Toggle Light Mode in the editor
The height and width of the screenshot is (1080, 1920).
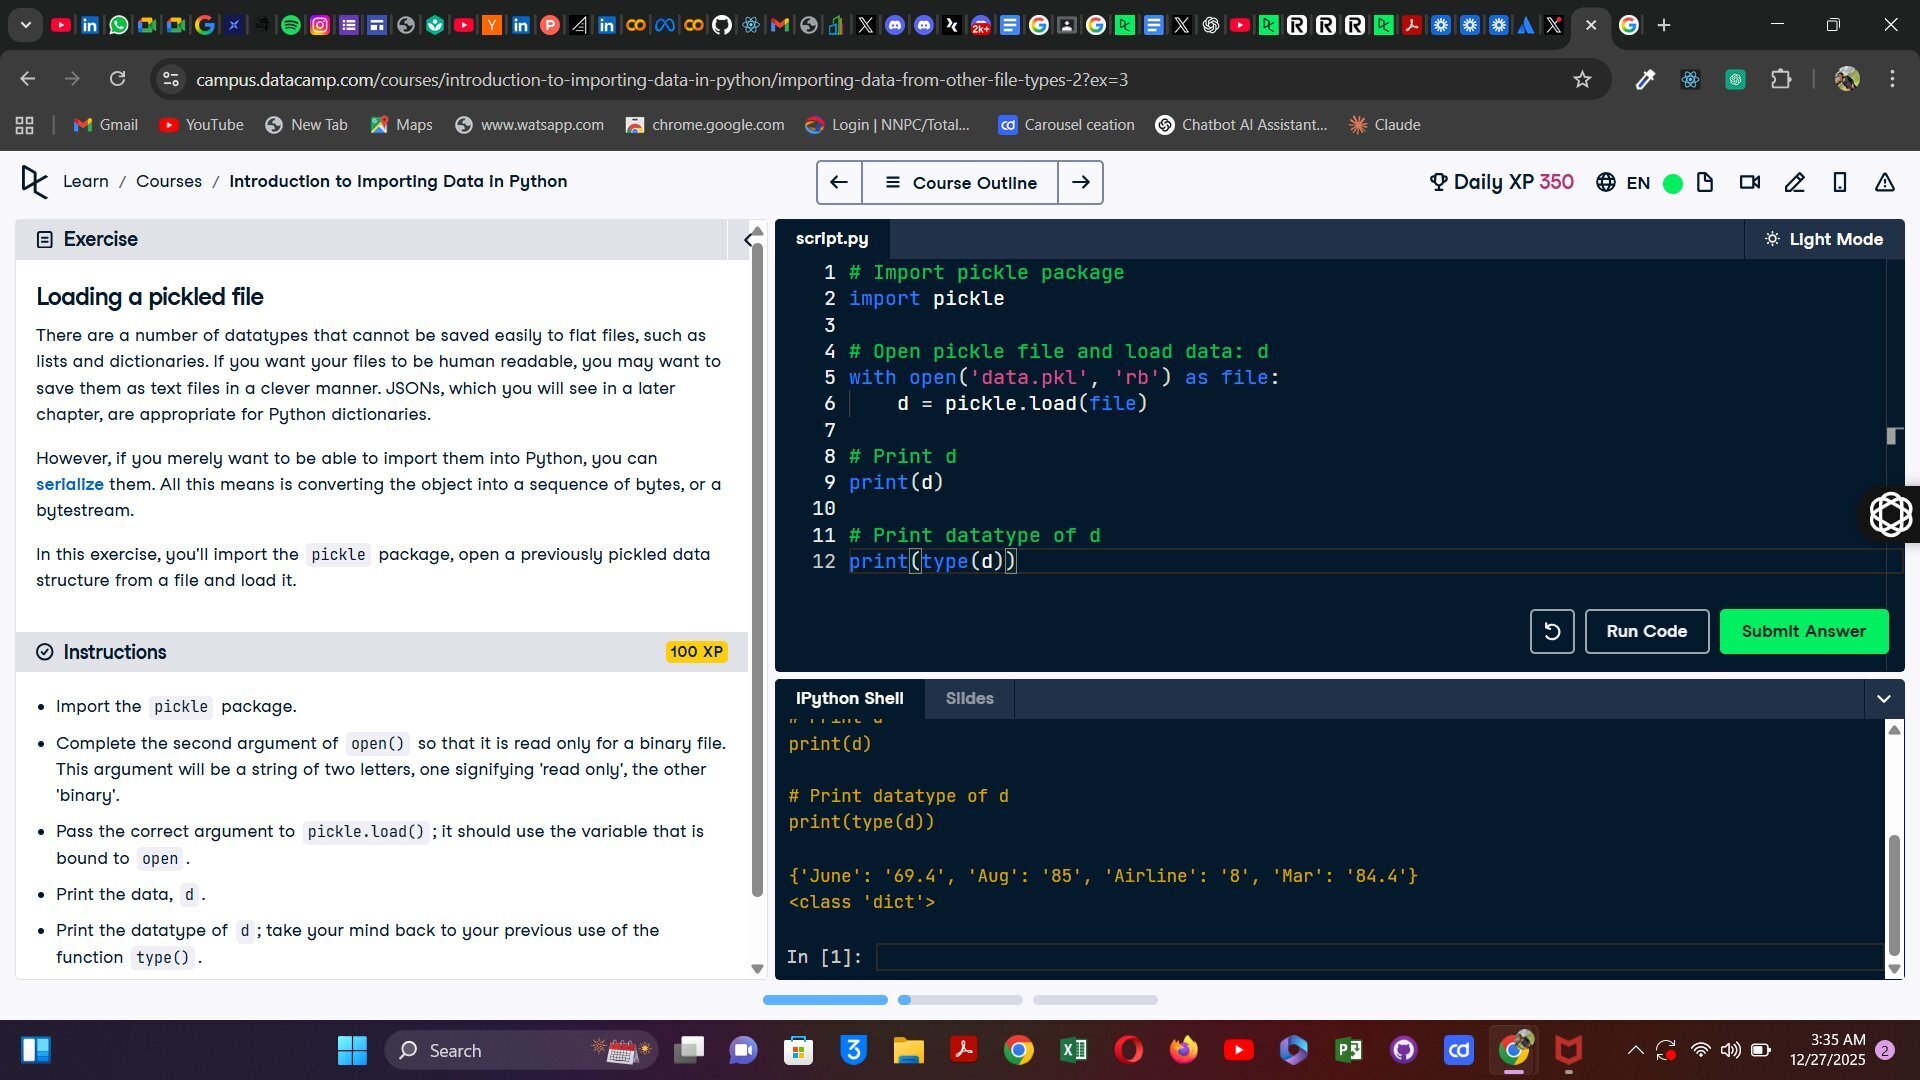click(x=1824, y=239)
